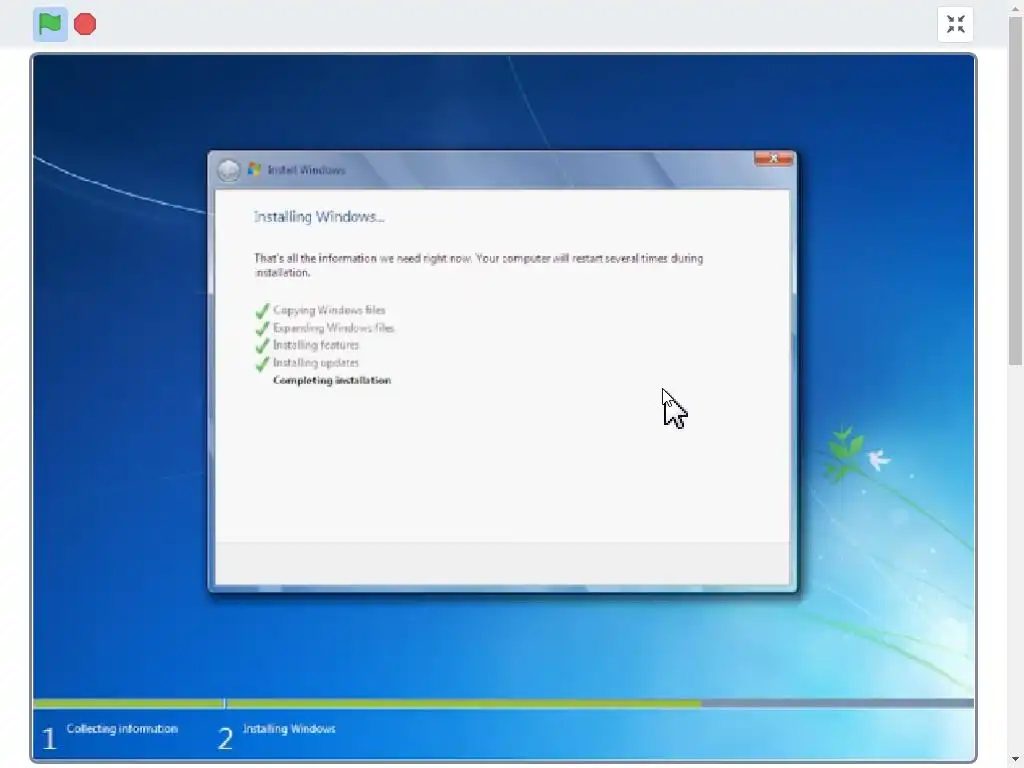
Task: Click the page vertical scrollbar thumb
Action: (1015, 191)
